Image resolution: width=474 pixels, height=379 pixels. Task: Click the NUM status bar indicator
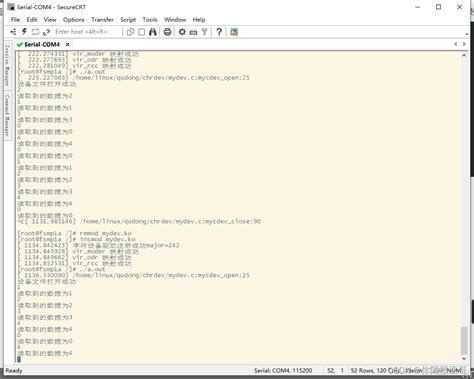pos(455,370)
